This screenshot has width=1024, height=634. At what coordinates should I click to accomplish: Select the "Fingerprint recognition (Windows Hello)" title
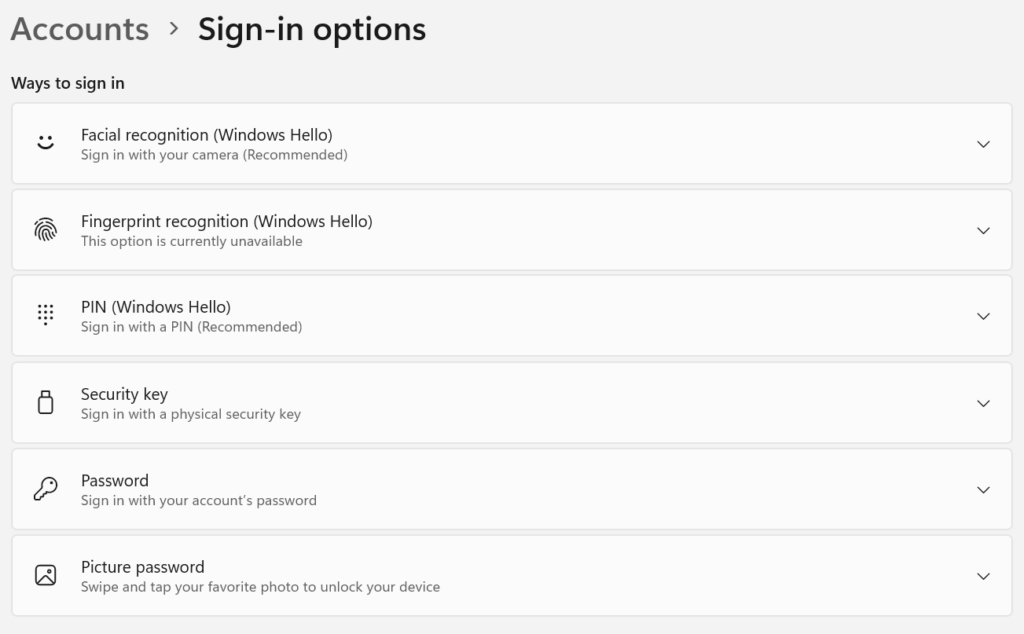pyautogui.click(x=226, y=221)
